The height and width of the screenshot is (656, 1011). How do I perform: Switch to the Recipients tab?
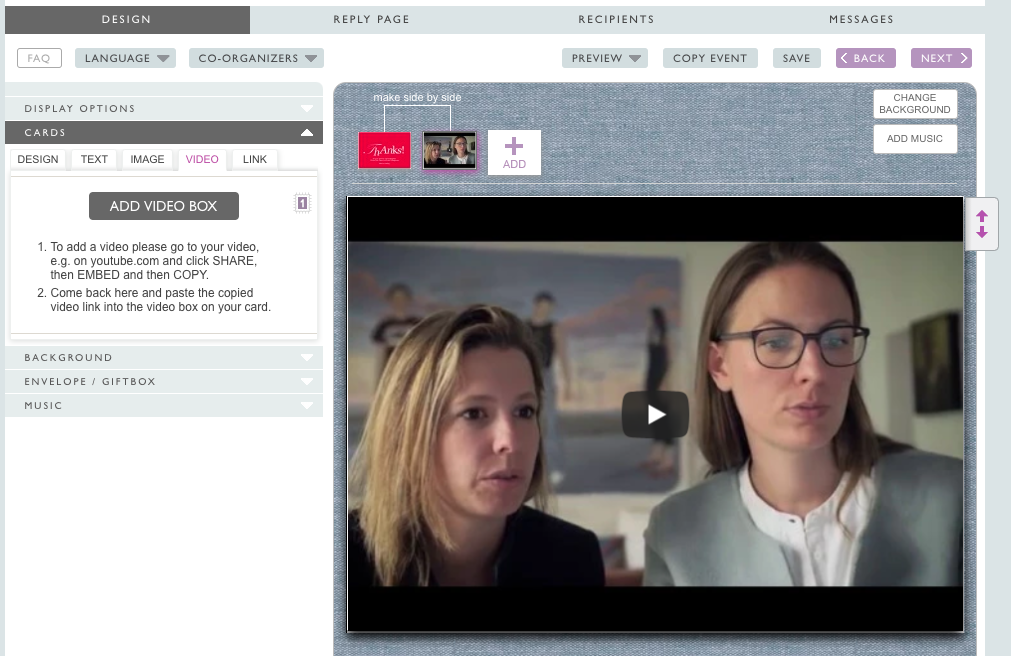coord(616,19)
